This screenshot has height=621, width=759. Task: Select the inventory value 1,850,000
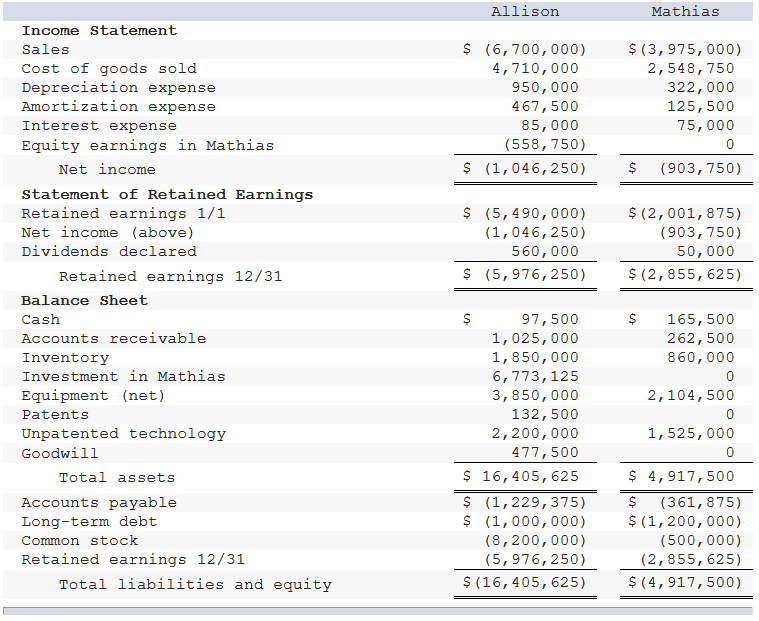click(x=535, y=358)
